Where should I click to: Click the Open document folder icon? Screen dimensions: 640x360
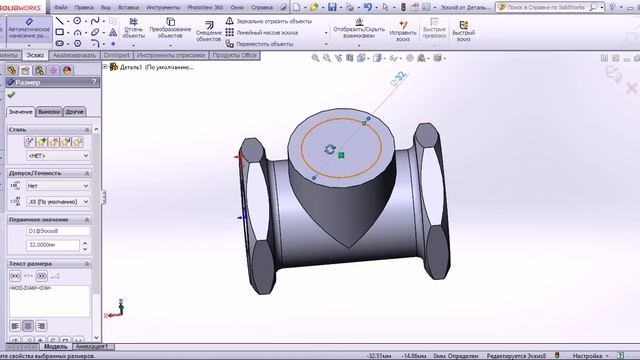314,7
